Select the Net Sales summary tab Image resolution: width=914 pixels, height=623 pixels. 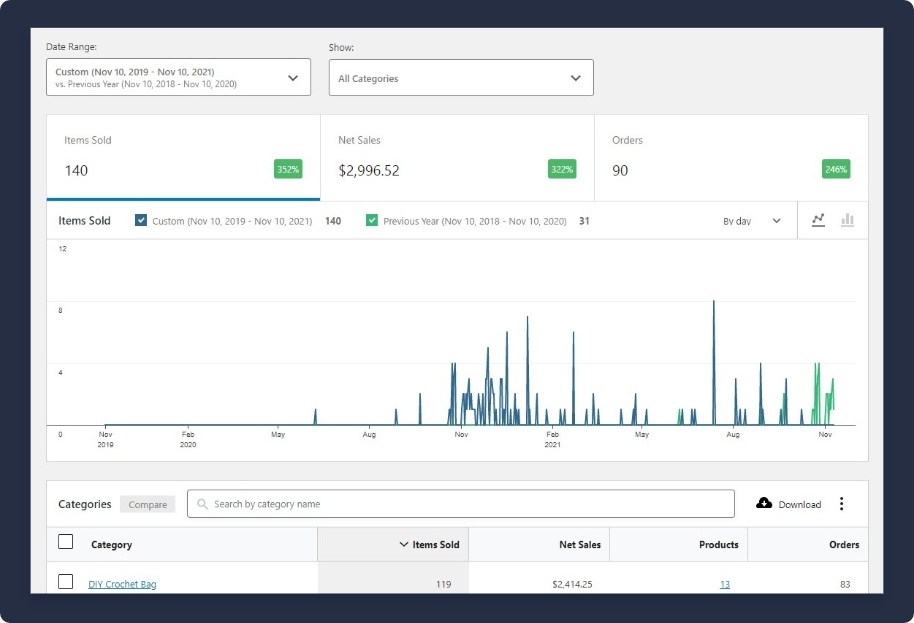[457, 158]
